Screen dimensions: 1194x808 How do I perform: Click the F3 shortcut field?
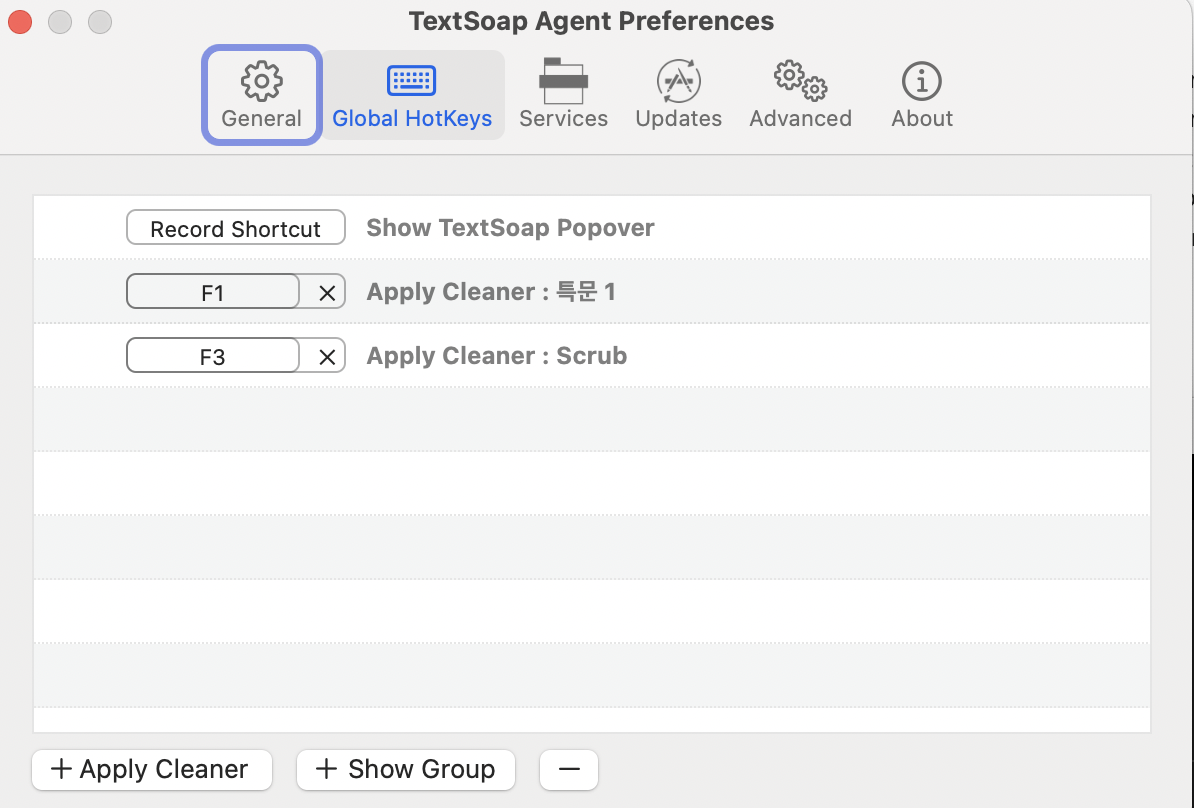(213, 357)
